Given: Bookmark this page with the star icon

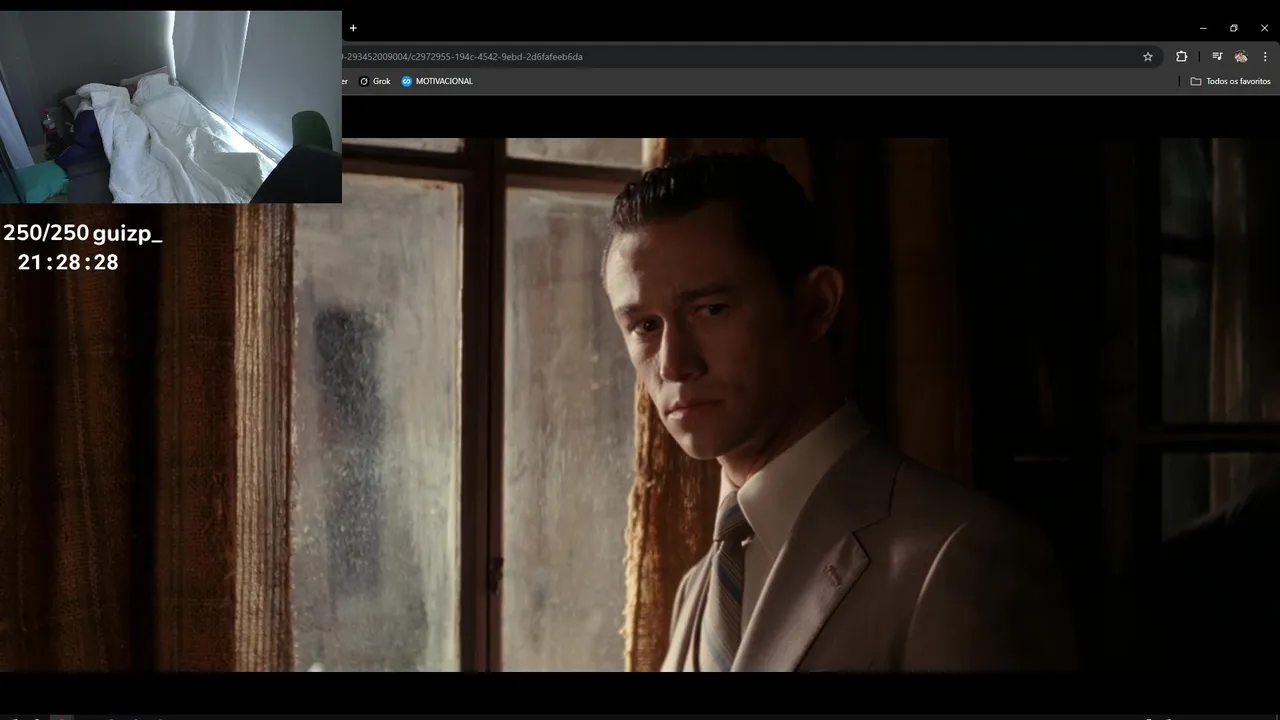Looking at the screenshot, I should coord(1148,57).
